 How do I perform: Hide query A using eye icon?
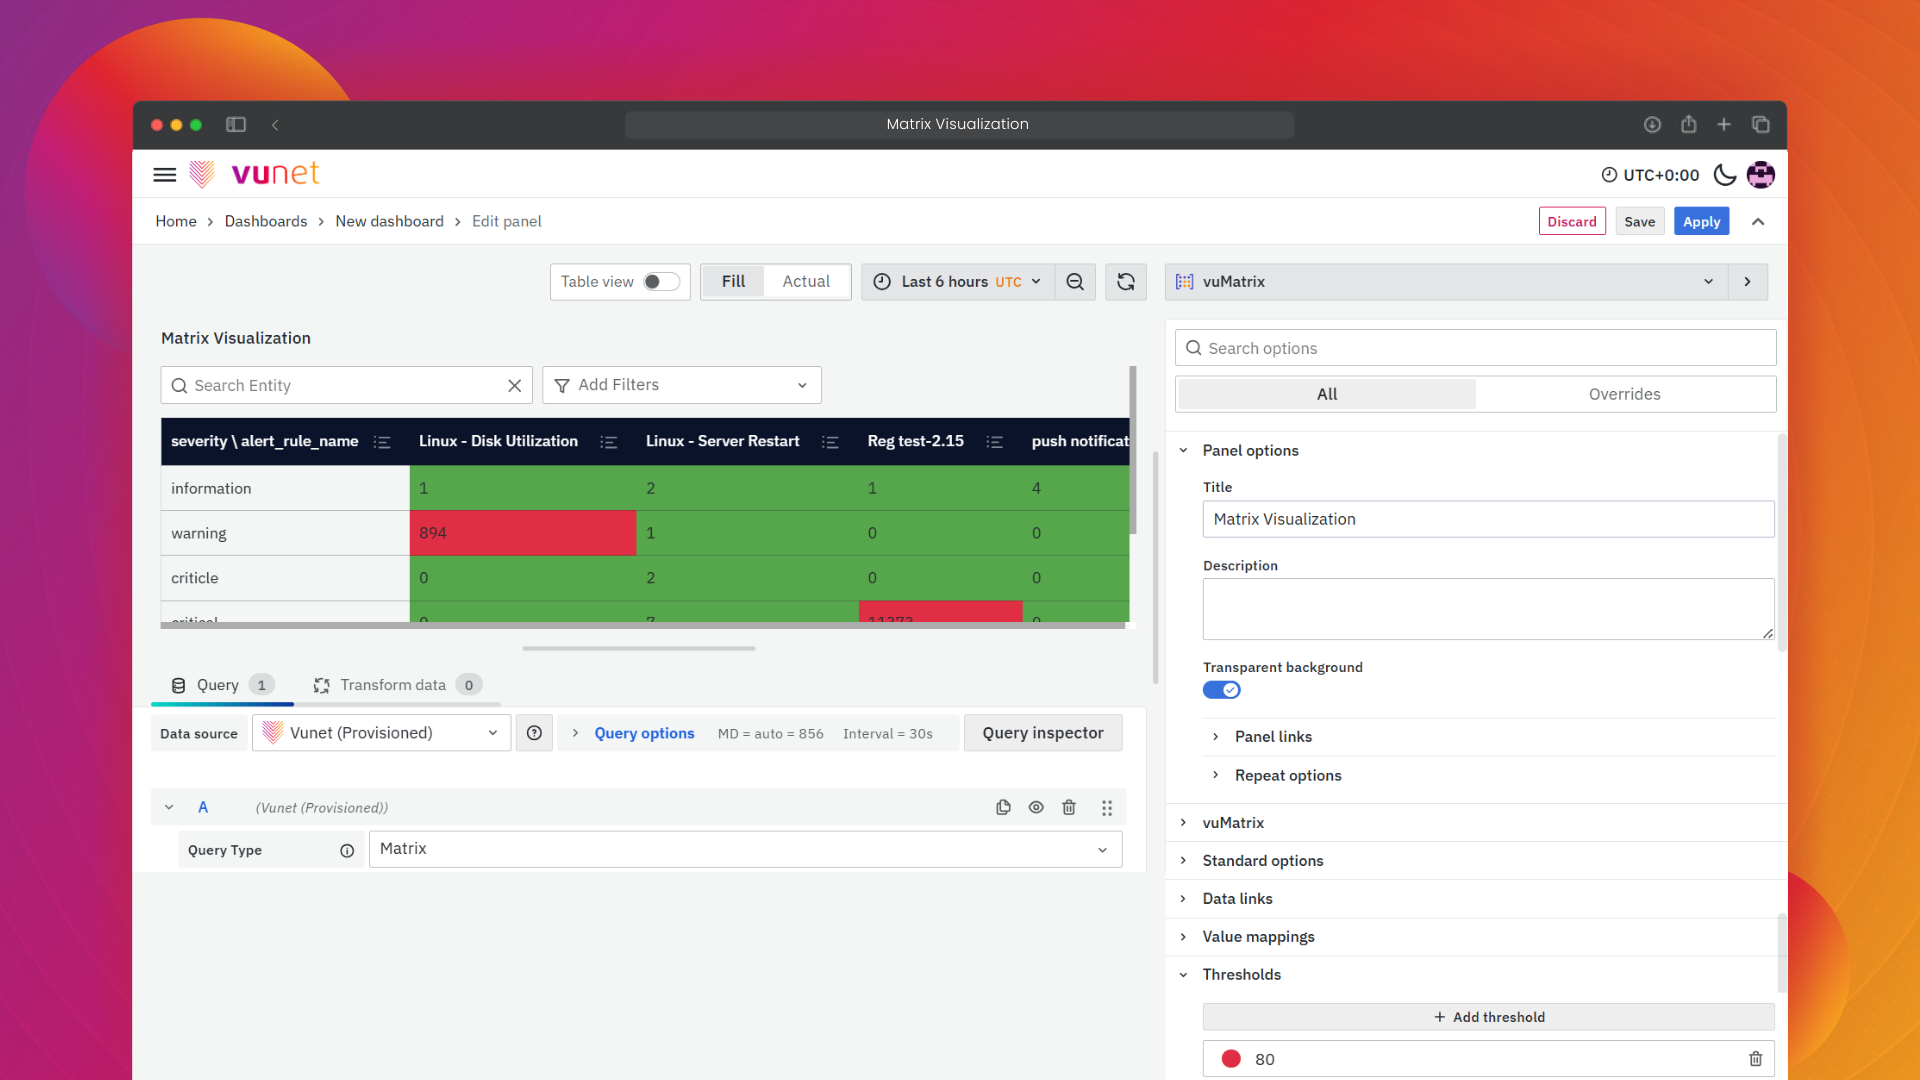pyautogui.click(x=1036, y=807)
